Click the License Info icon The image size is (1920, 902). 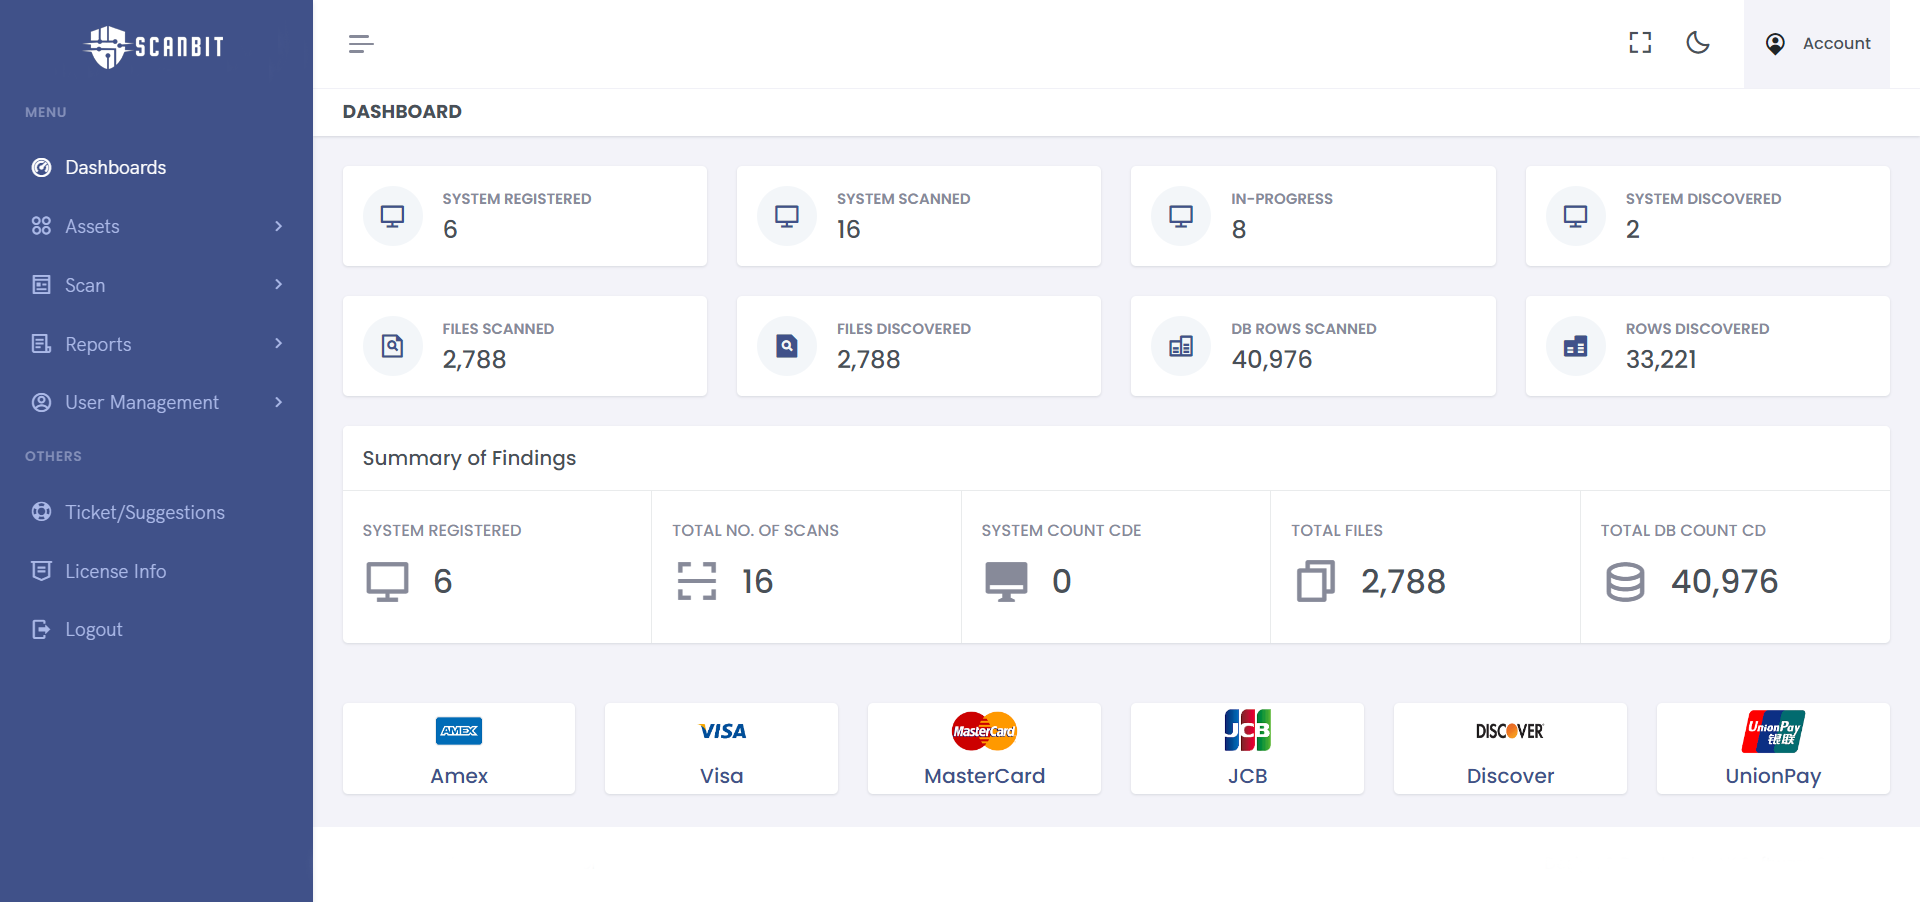click(41, 571)
